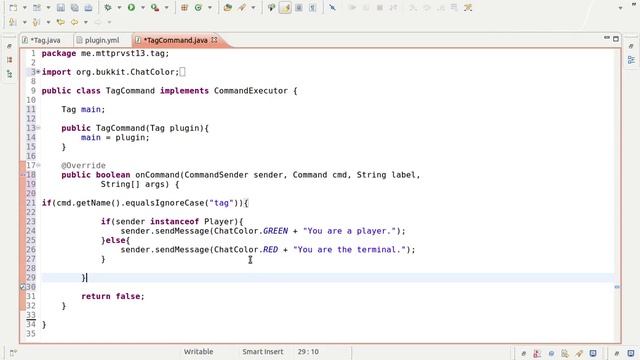Collapse the constructor fold on line 13

pos(38,128)
